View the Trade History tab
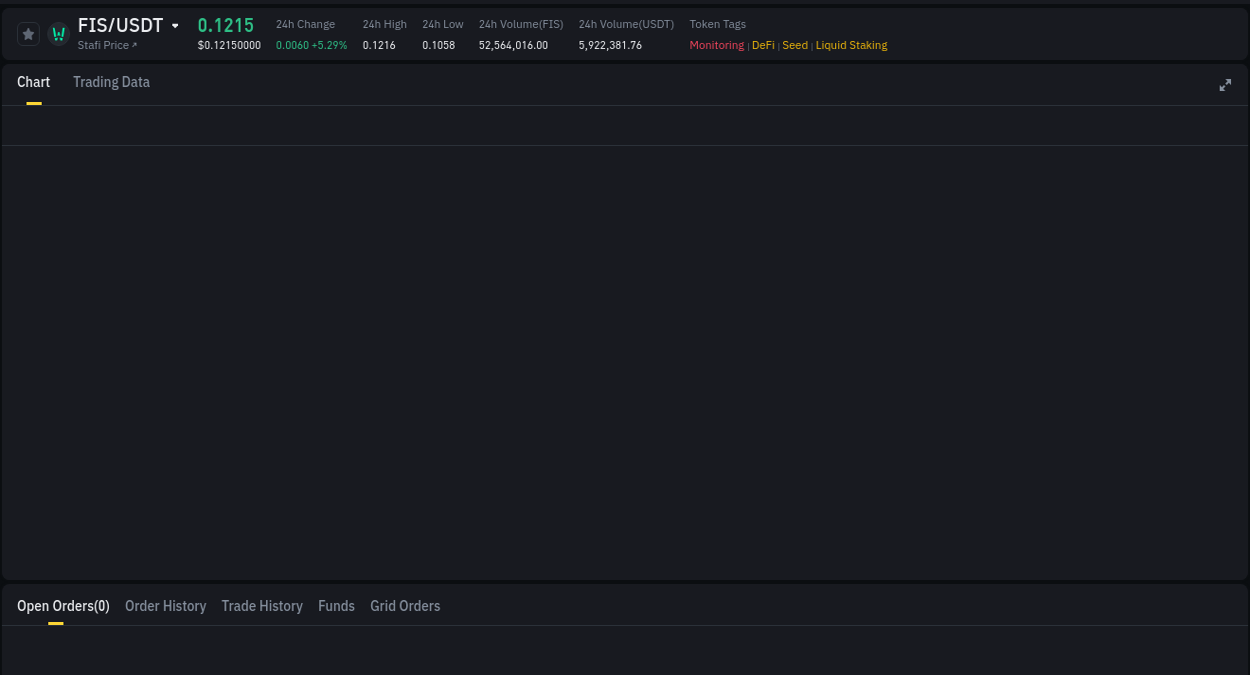The width and height of the screenshot is (1250, 675). 262,605
